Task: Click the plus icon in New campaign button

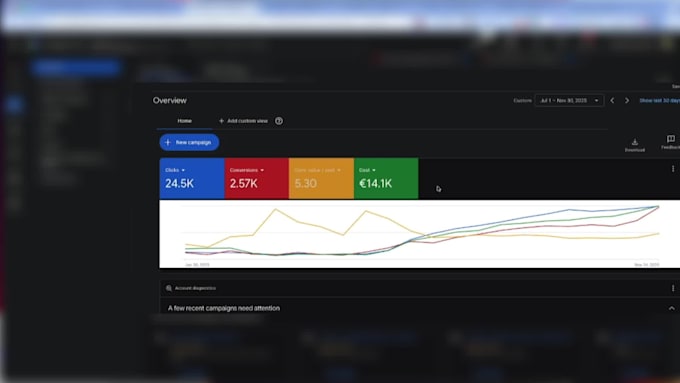Action: click(x=168, y=142)
